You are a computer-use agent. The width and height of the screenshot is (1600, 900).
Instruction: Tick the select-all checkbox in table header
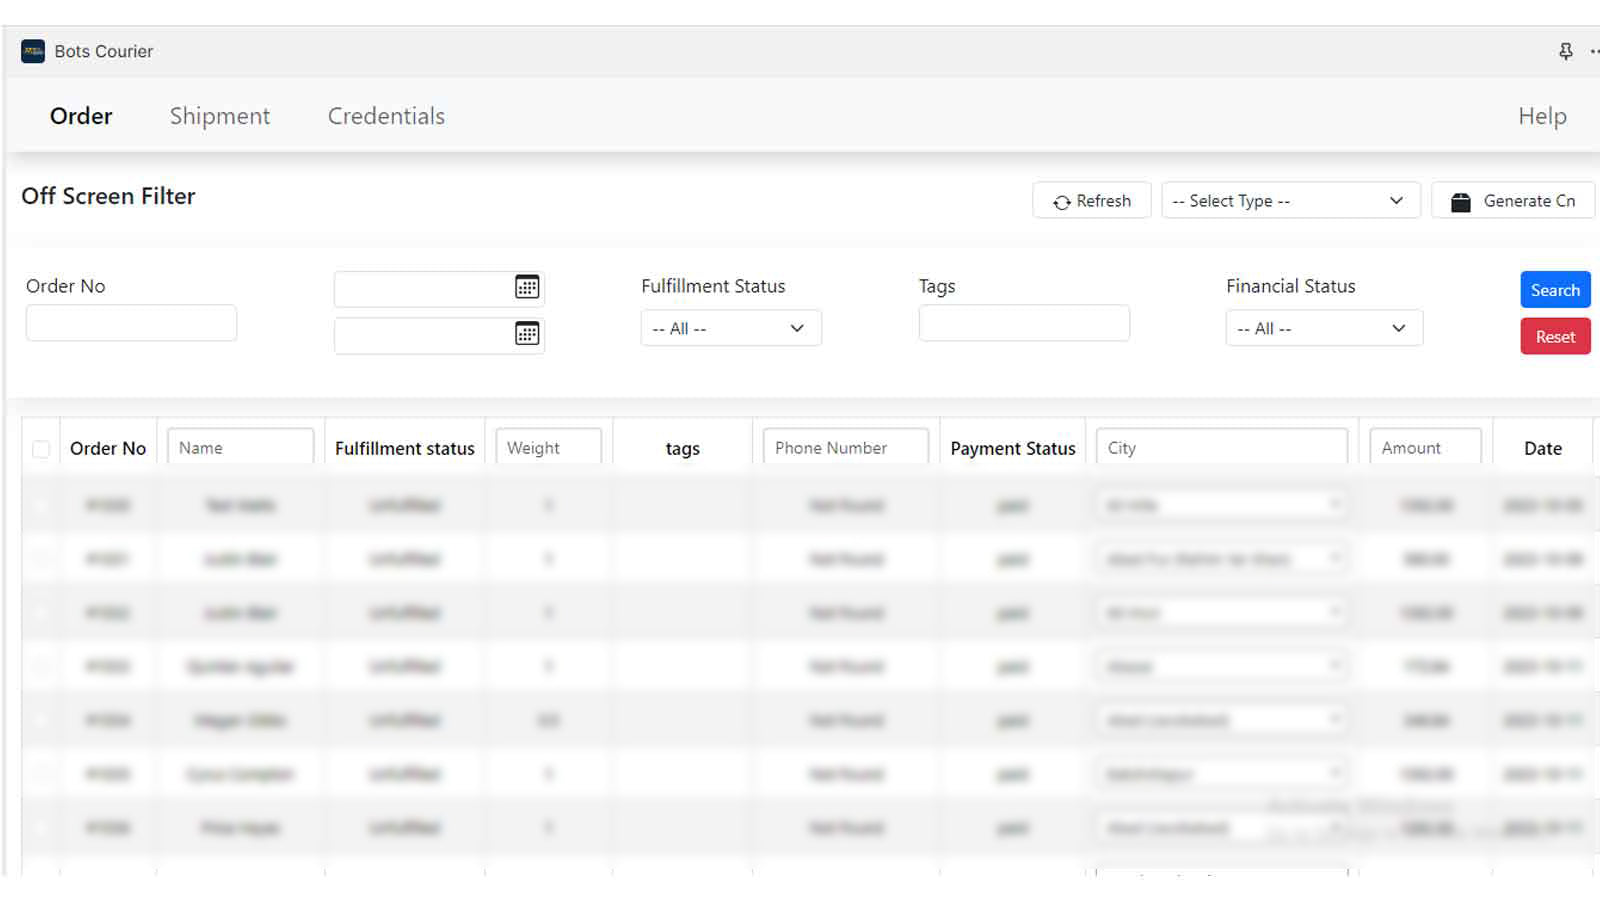click(41, 449)
